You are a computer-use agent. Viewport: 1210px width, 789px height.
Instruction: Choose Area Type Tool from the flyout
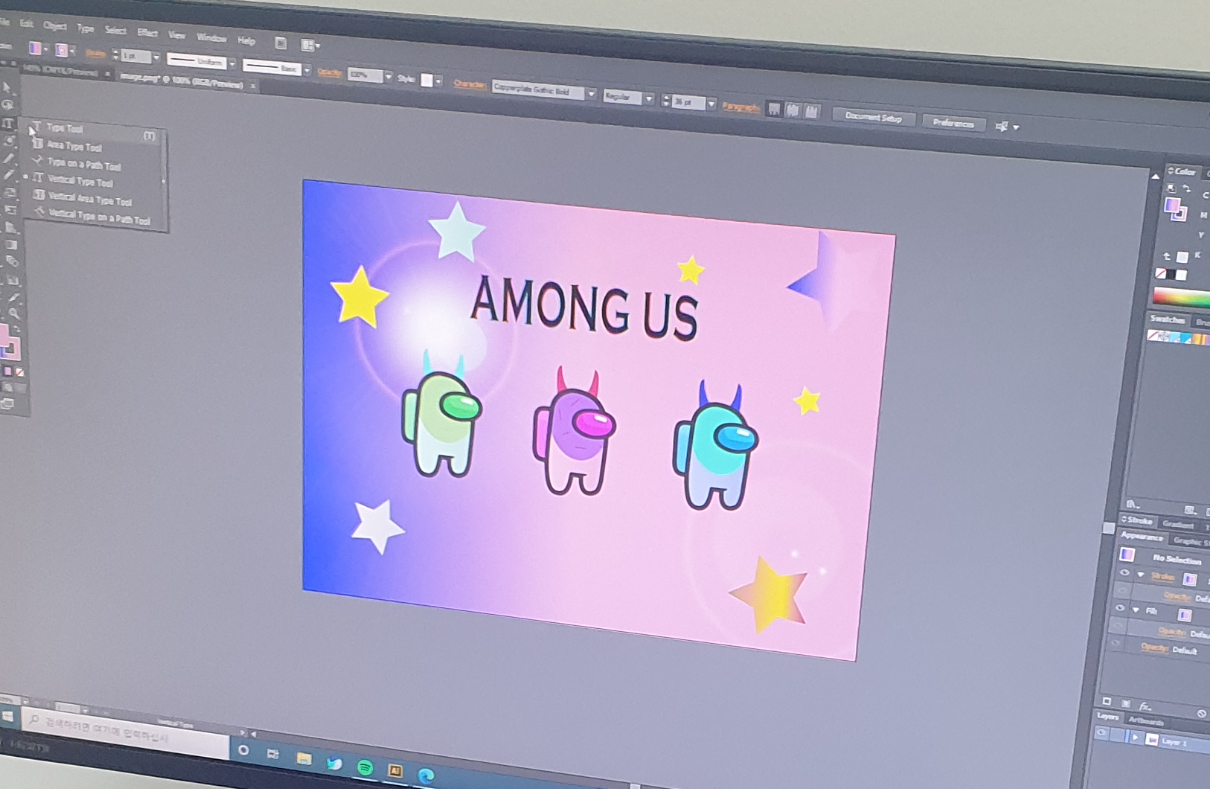pos(74,146)
